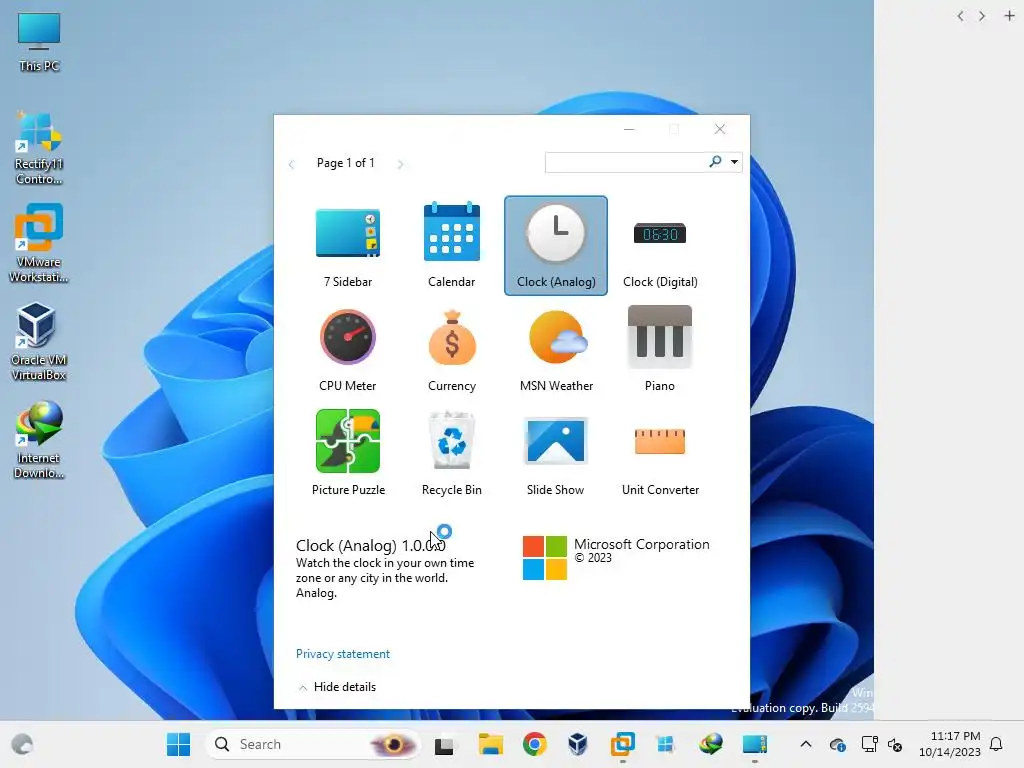Open Oracle VM VirtualBox desktop shortcut
The image size is (1024, 768).
coord(39,342)
